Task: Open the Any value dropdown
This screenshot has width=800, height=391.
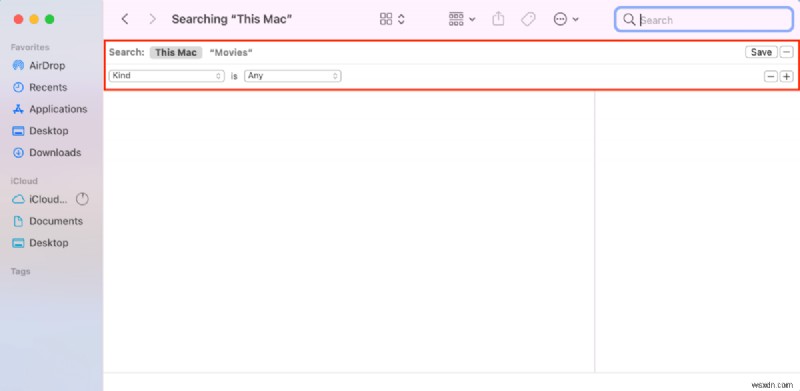Action: [x=293, y=76]
